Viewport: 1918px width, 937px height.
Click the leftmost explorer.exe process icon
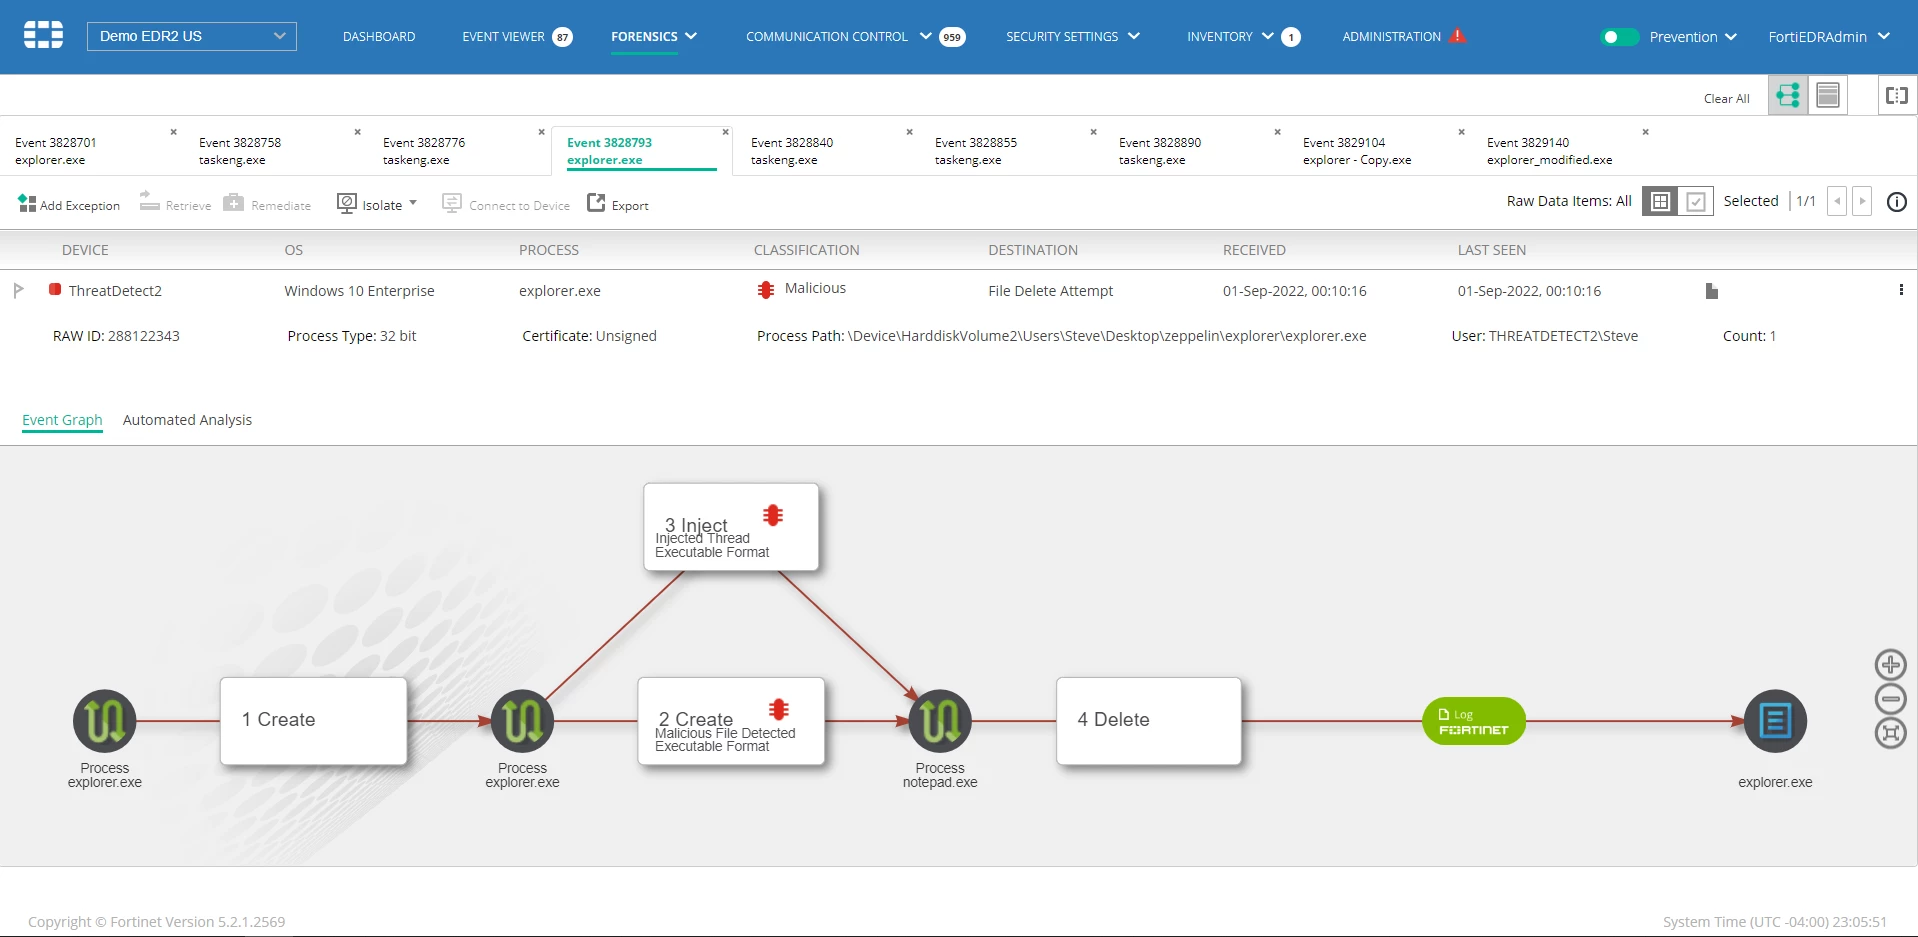[105, 721]
